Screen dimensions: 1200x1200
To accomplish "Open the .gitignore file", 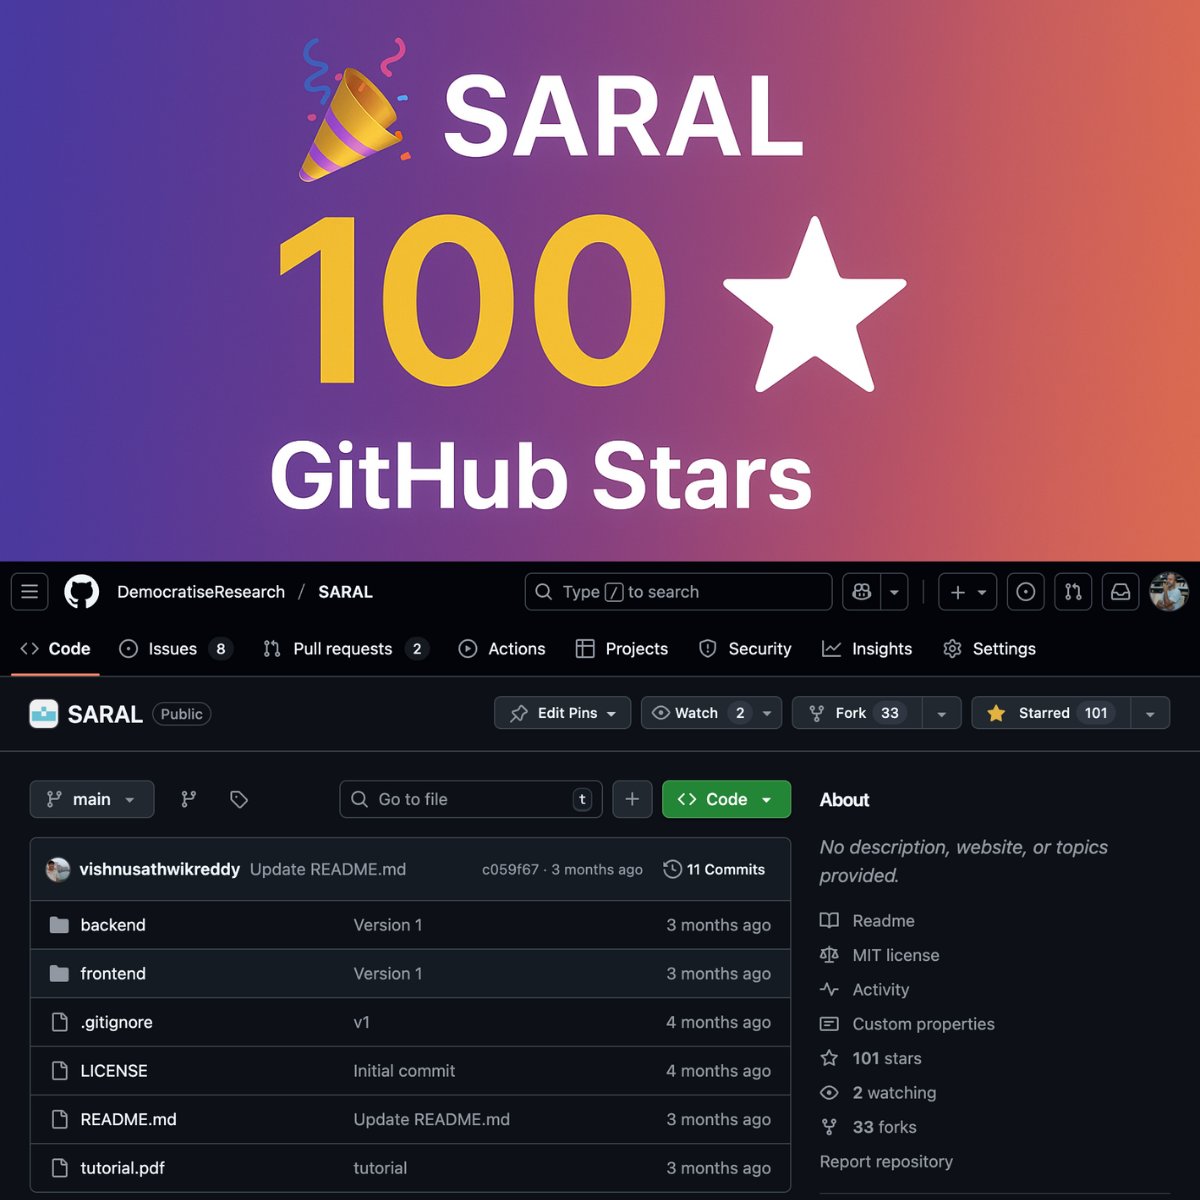I will tap(117, 1022).
